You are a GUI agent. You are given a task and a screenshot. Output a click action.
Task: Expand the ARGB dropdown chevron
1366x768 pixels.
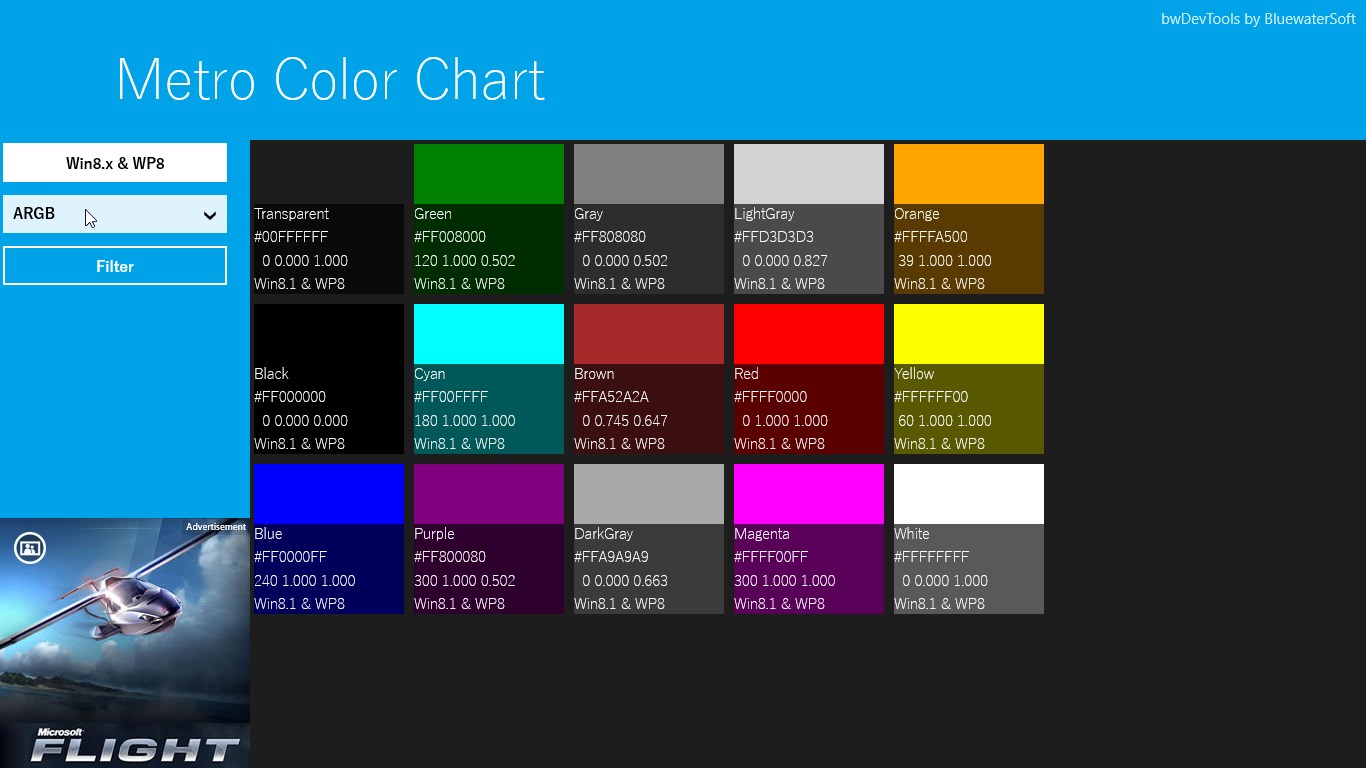pos(209,215)
